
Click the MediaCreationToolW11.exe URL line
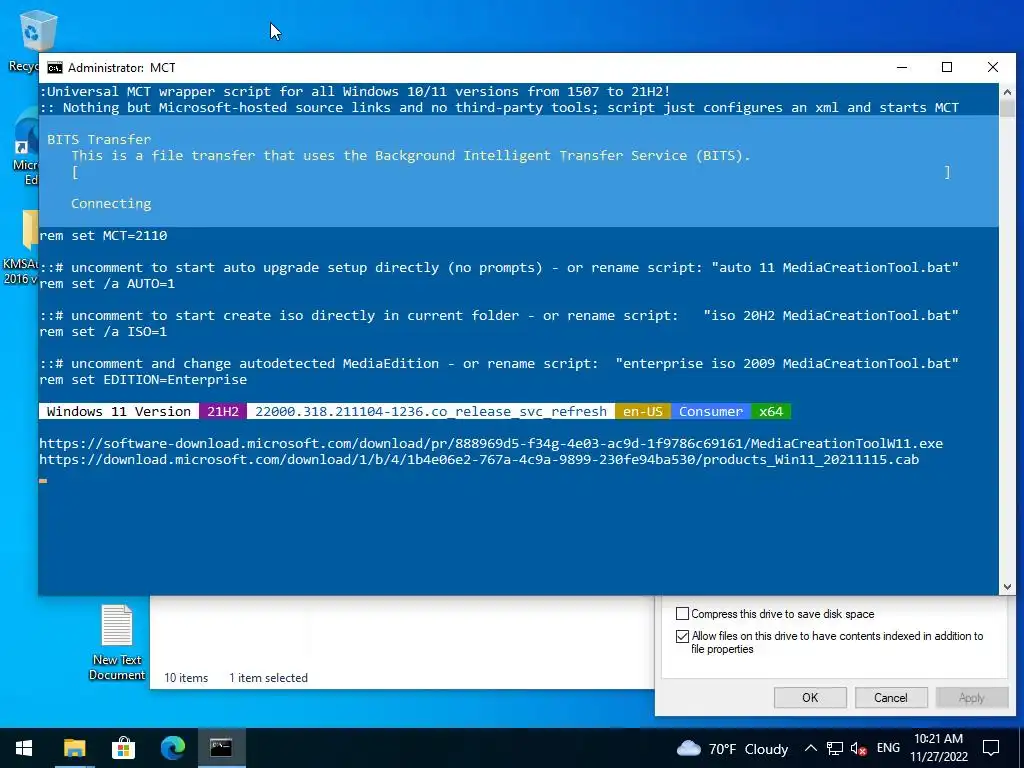(x=491, y=443)
